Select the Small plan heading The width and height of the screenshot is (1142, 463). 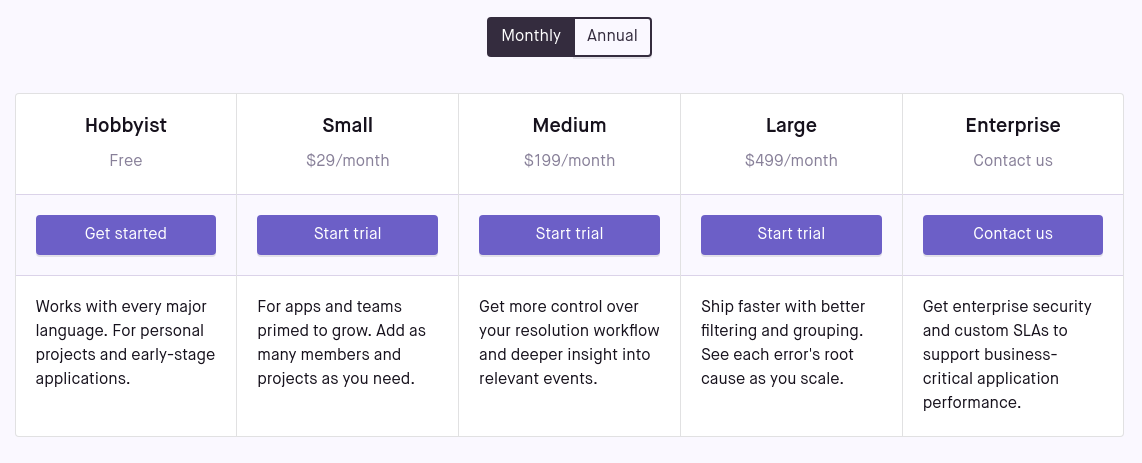pos(347,125)
